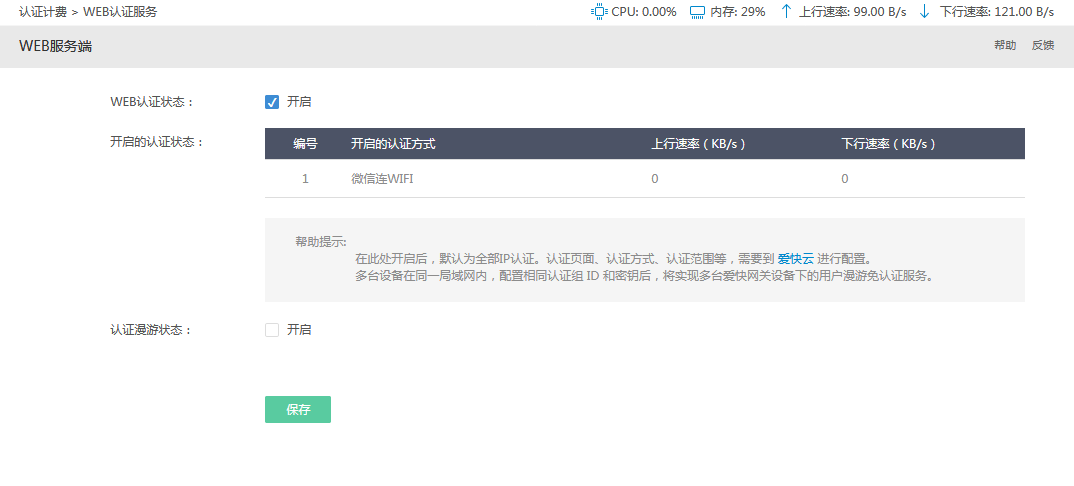Click the WEB认证服务 breadcrumb
The height and width of the screenshot is (486, 1074).
[120, 12]
